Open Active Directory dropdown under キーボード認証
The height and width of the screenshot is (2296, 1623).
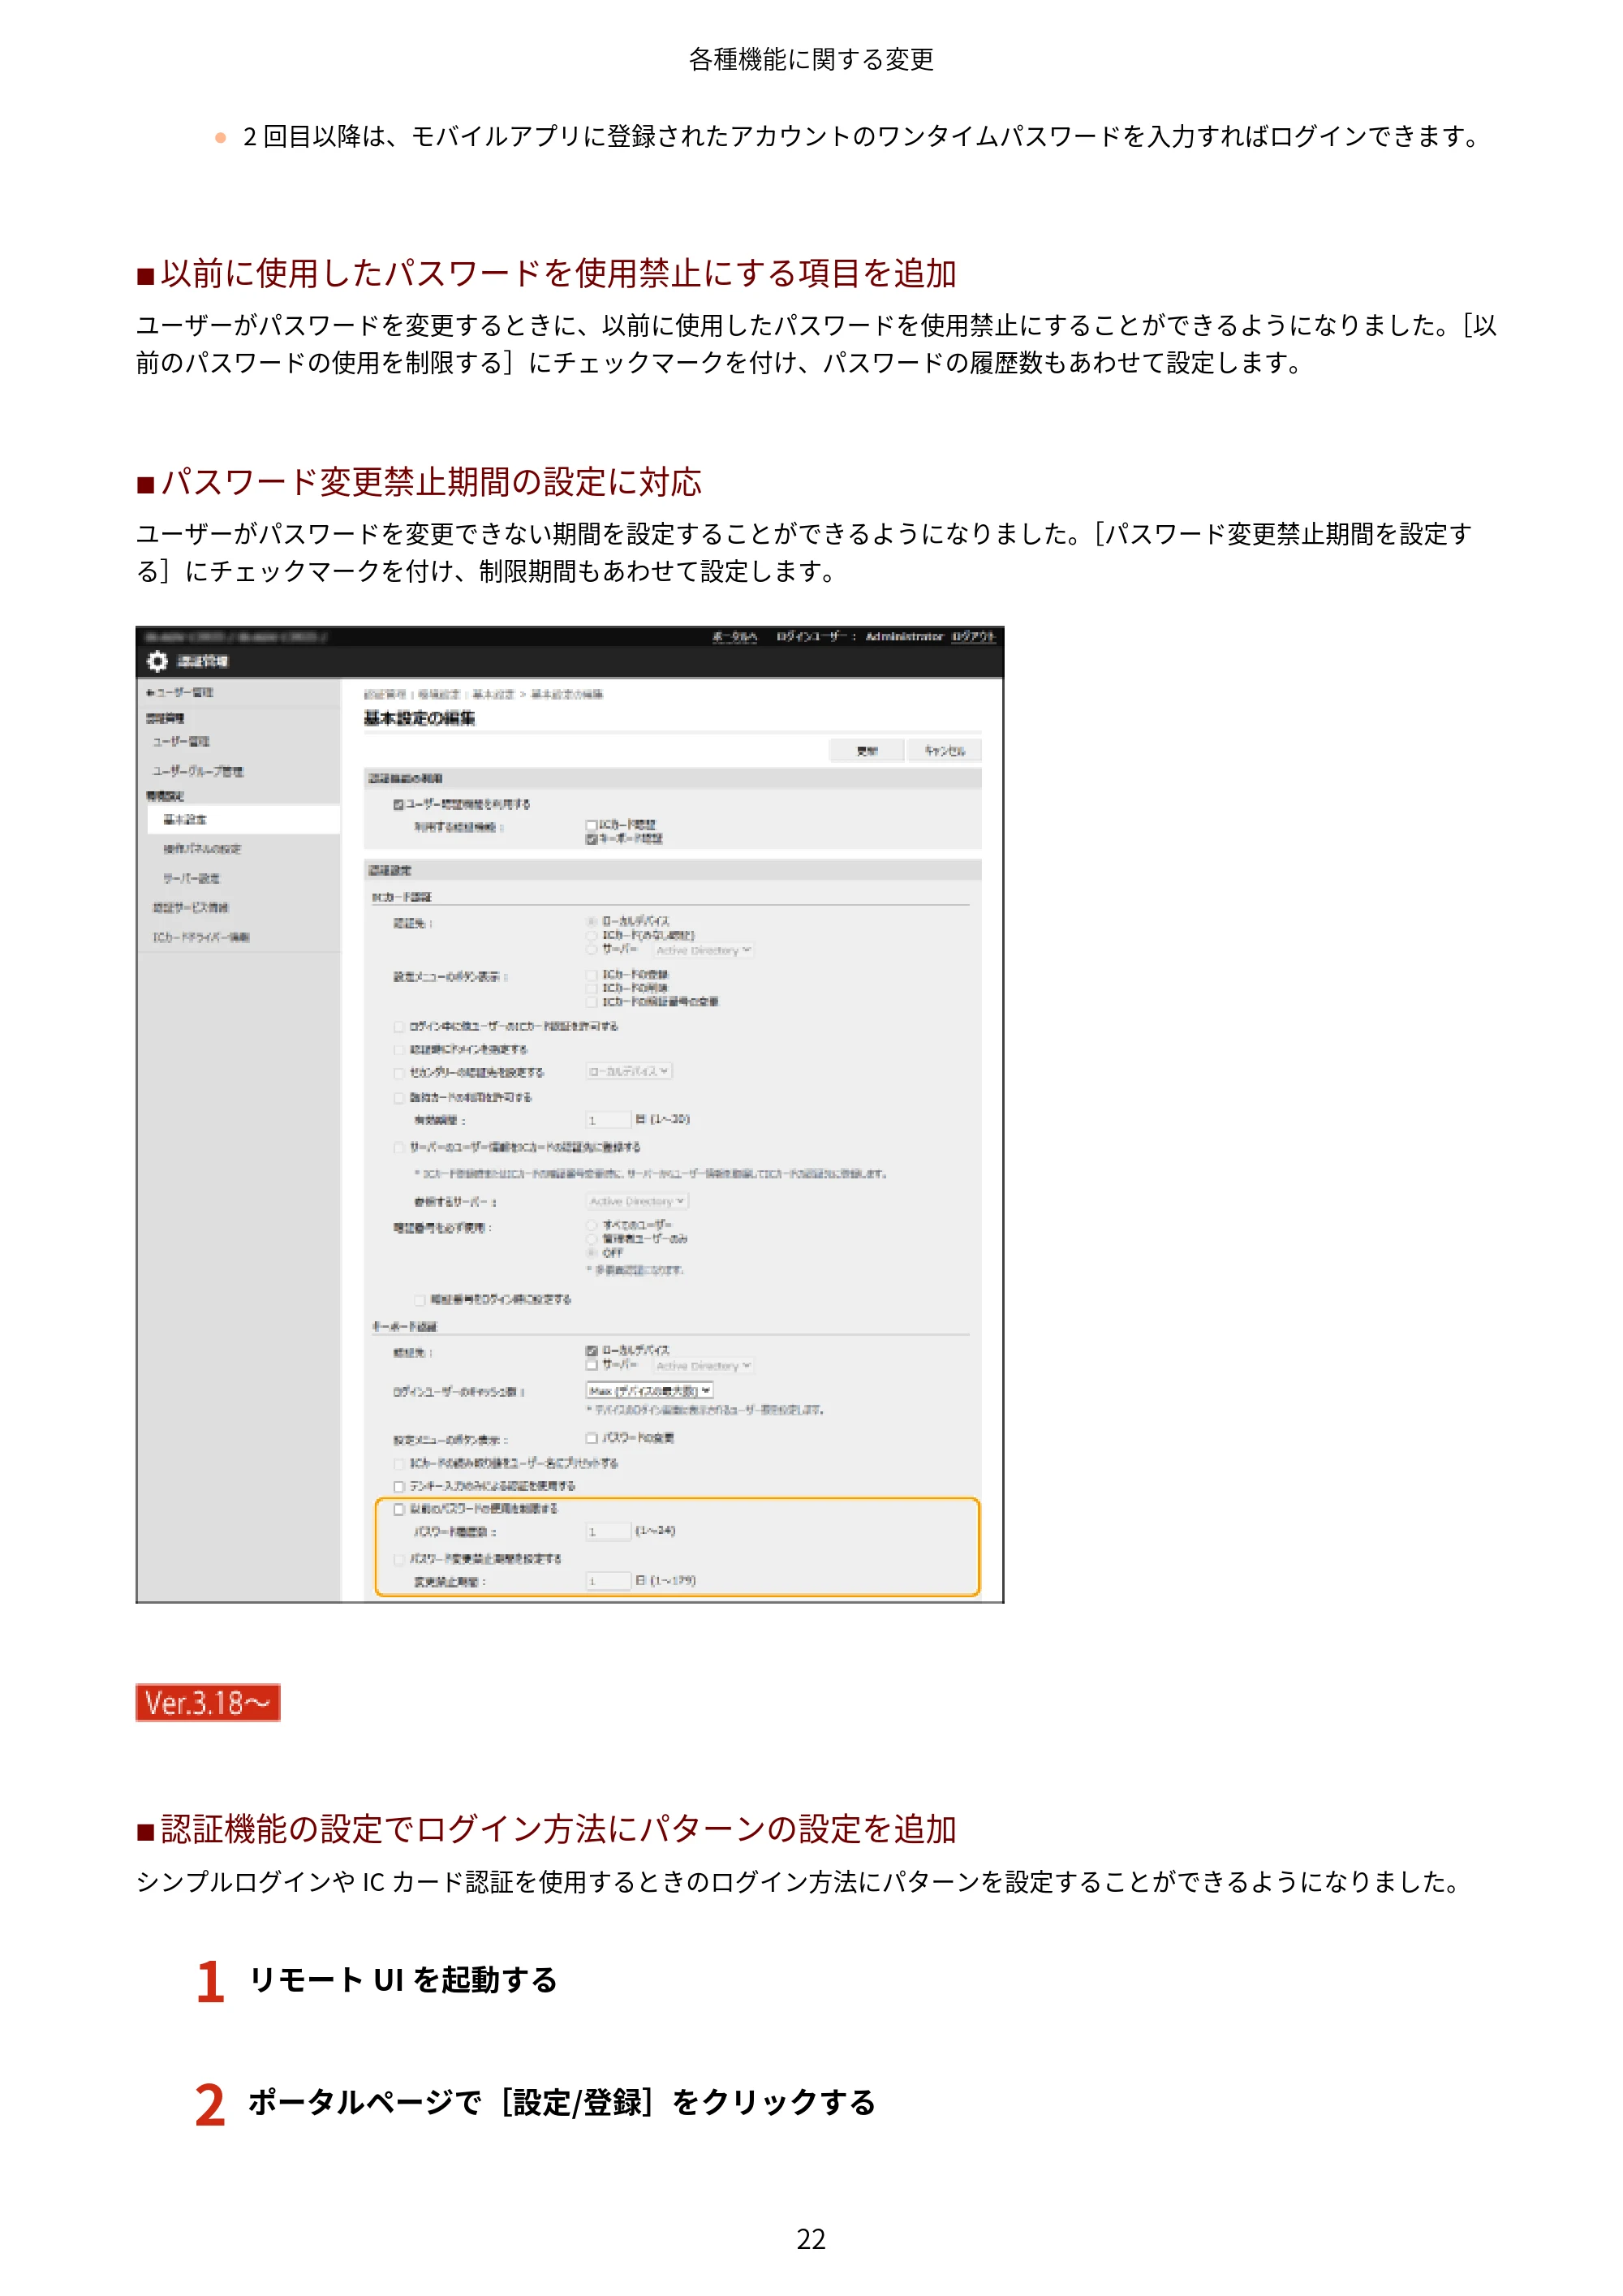pyautogui.click(x=703, y=1365)
